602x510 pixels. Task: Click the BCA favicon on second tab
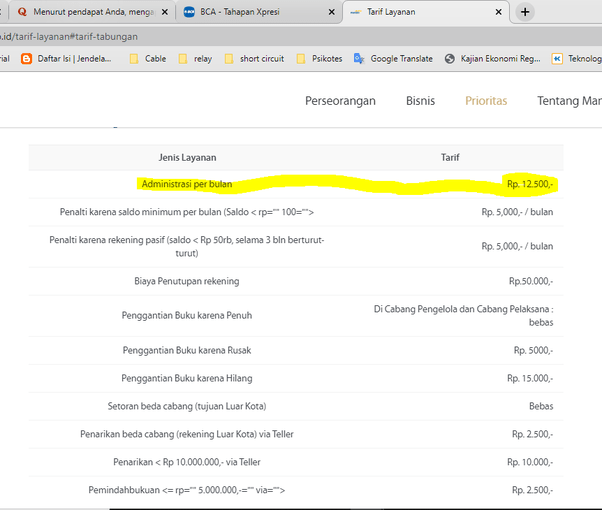click(x=189, y=12)
